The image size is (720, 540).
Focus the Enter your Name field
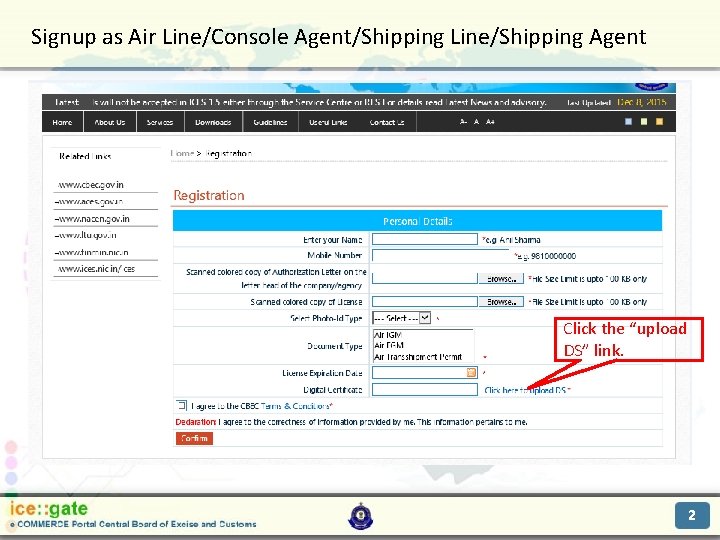coord(425,239)
